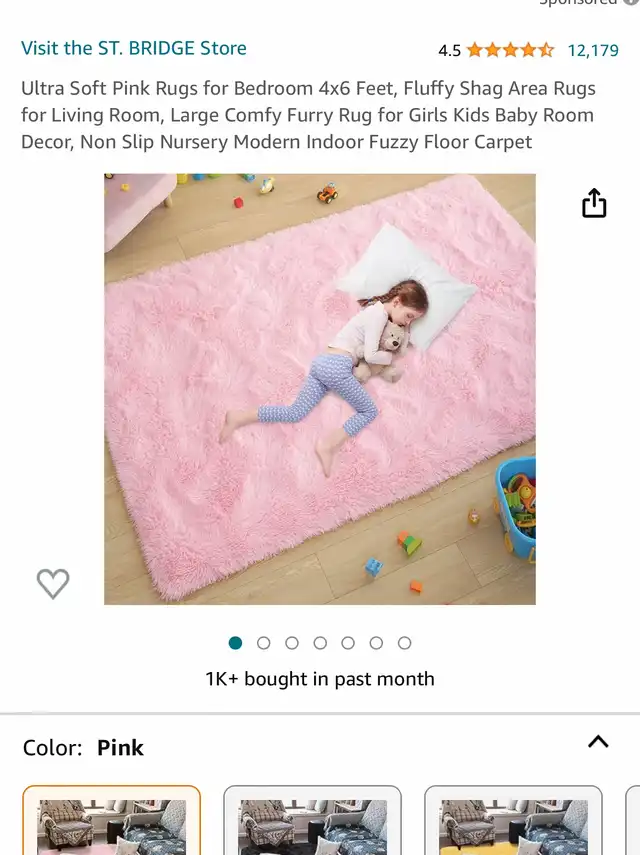The height and width of the screenshot is (855, 640).
Task: Visit the ST. BRIDGE Store link
Action: 134,48
